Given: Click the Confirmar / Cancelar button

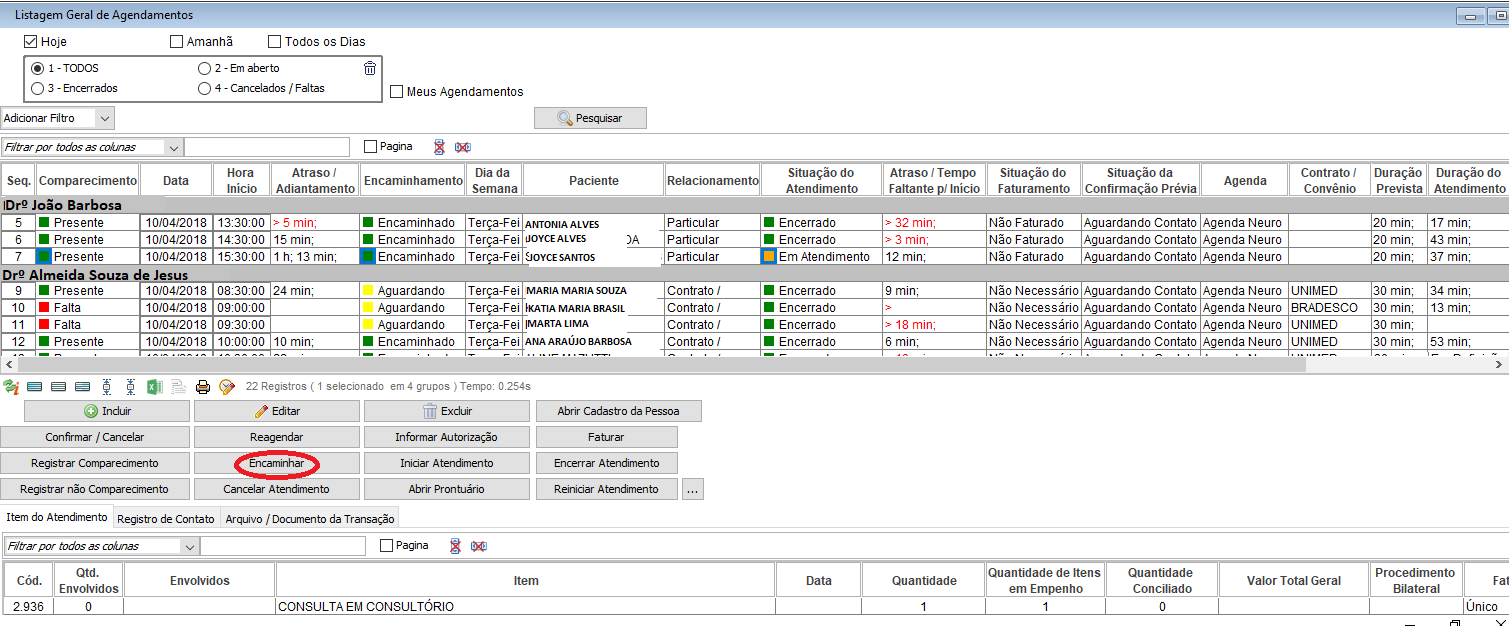Looking at the screenshot, I should click(x=95, y=437).
